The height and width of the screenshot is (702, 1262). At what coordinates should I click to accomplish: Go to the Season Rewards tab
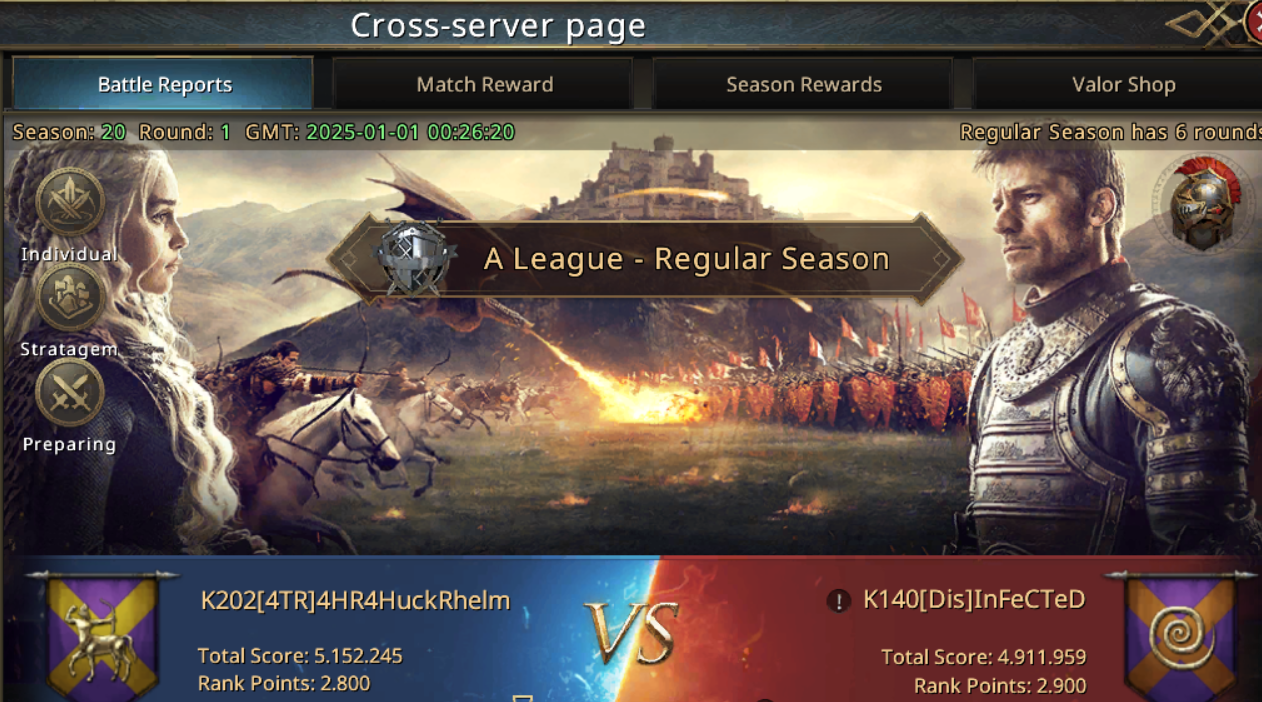(x=803, y=84)
